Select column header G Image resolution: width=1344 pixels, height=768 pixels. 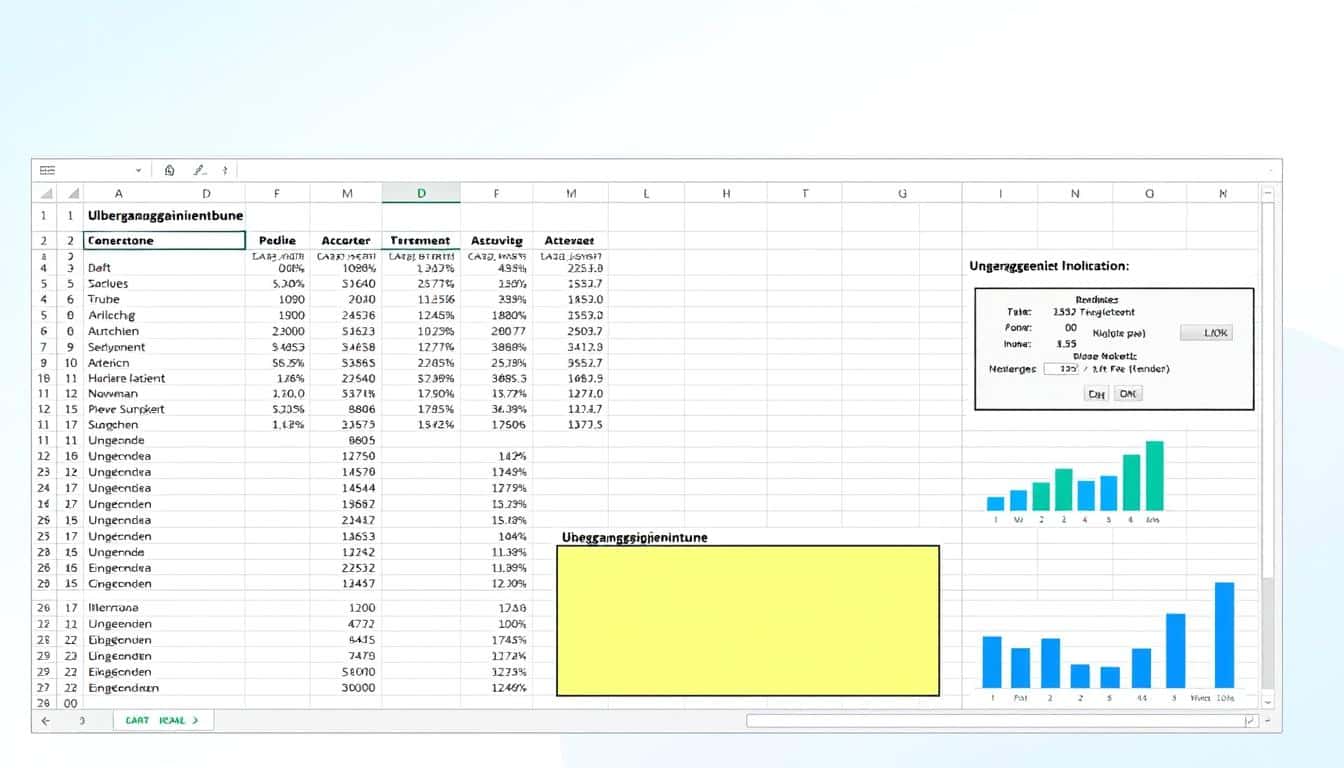(x=902, y=194)
